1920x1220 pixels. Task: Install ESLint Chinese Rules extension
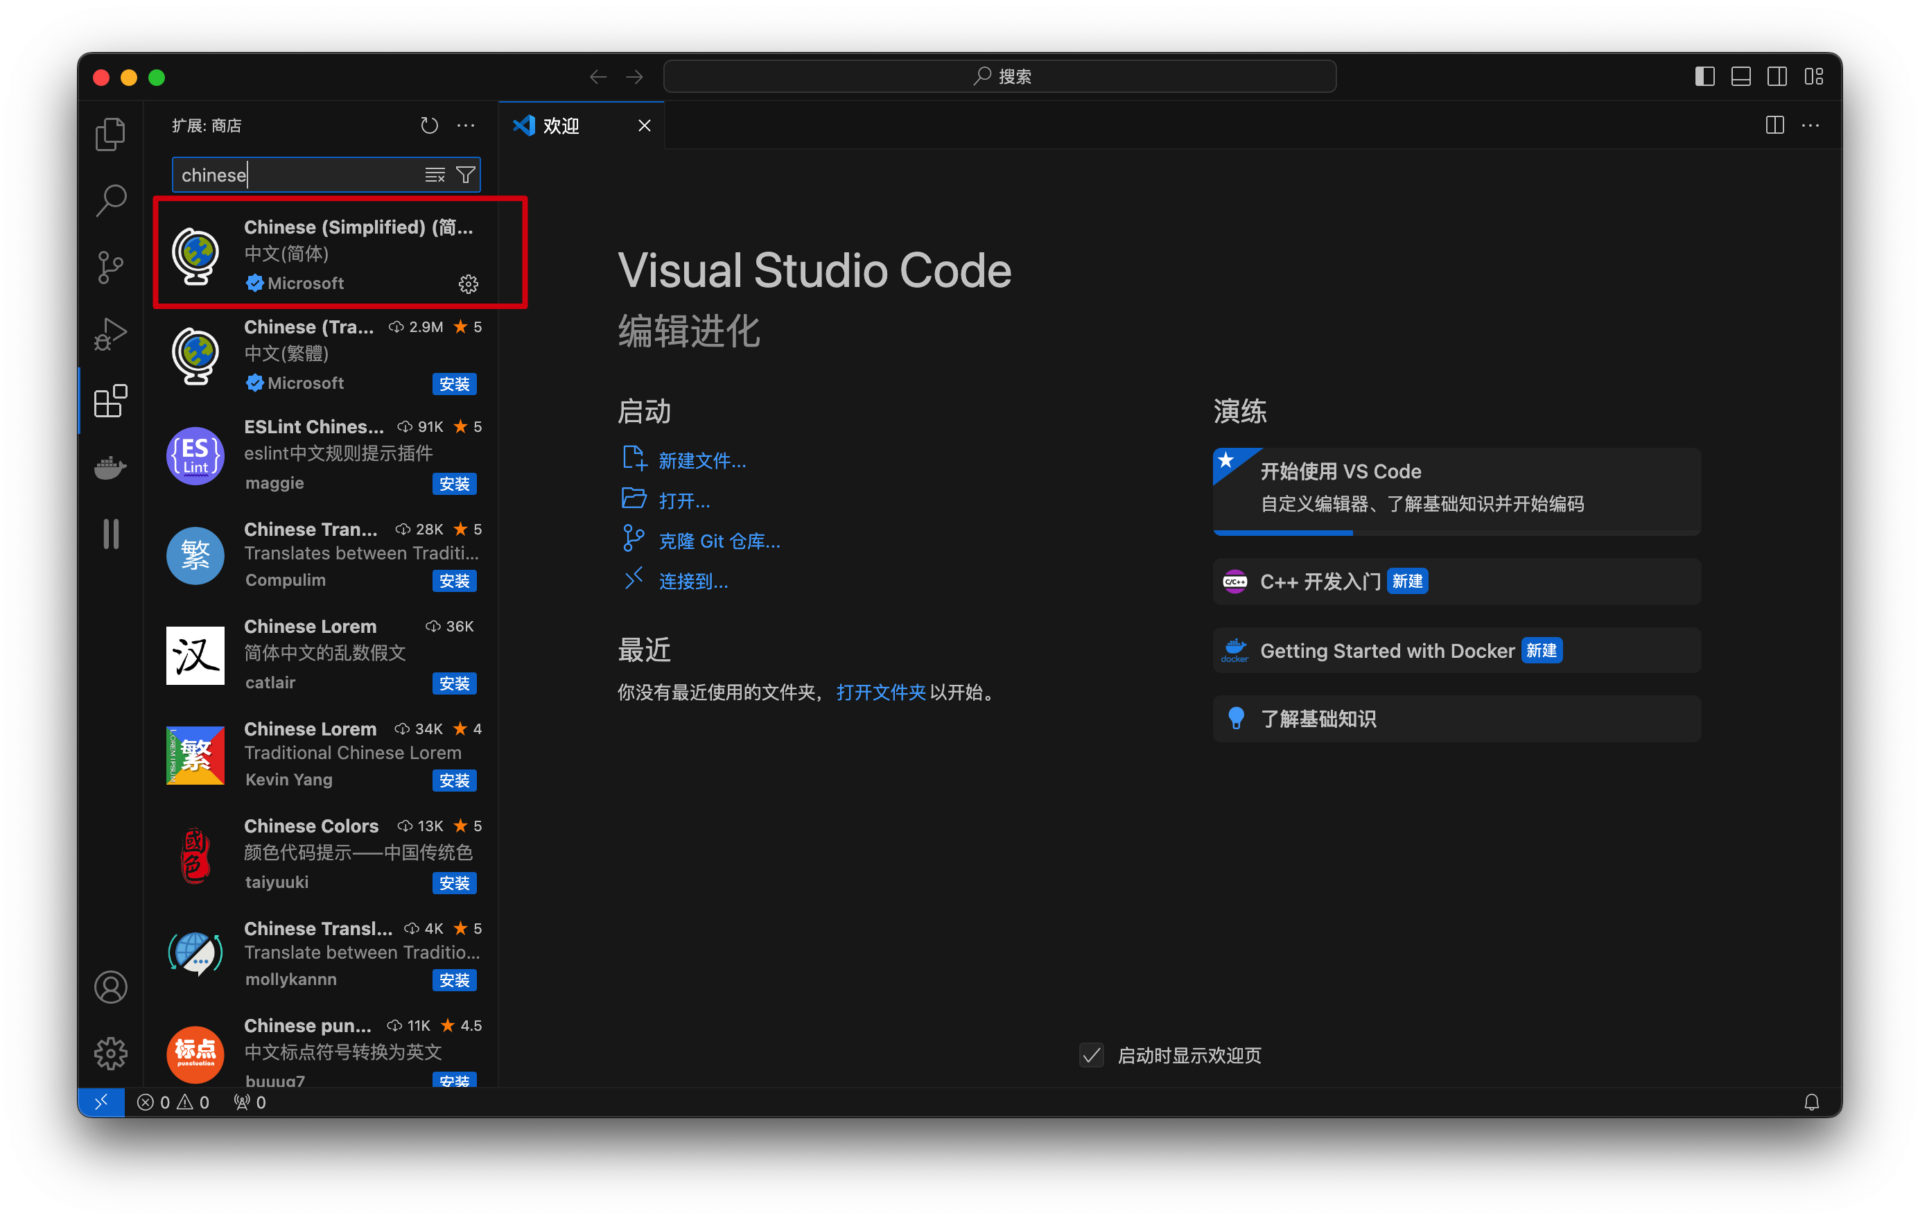[454, 484]
